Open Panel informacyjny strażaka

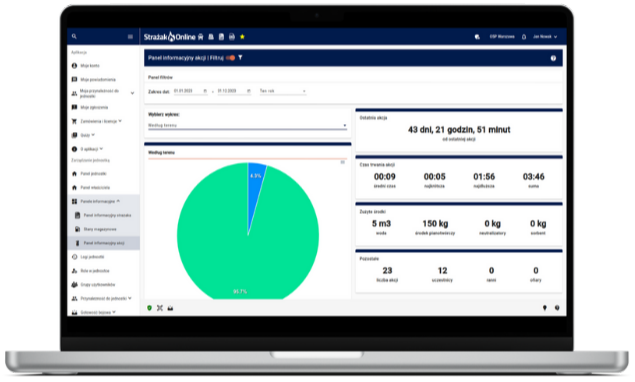(107, 215)
